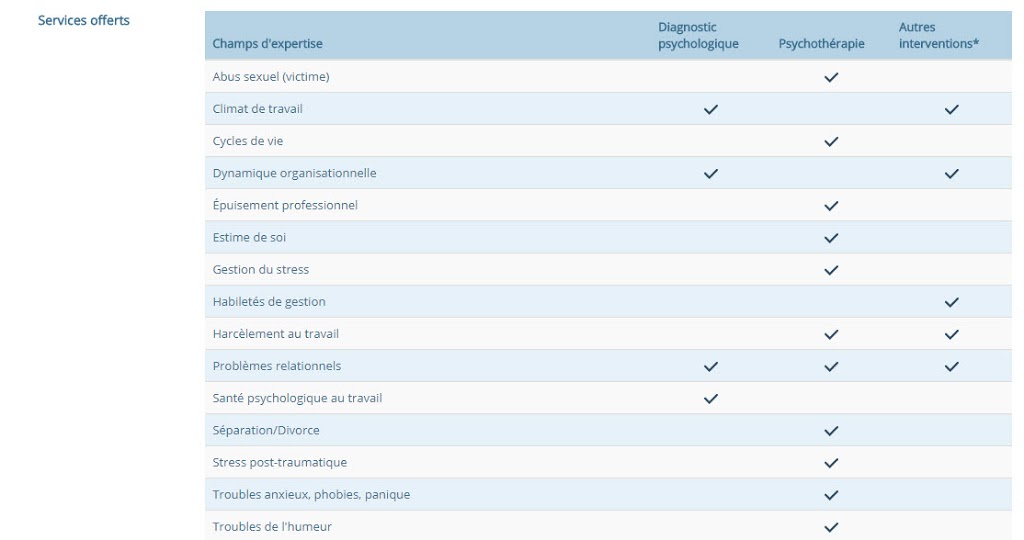Click Diagnostic psychologique checkmark for Climat de travail
The width and height of the screenshot is (1024, 540).
tap(711, 109)
